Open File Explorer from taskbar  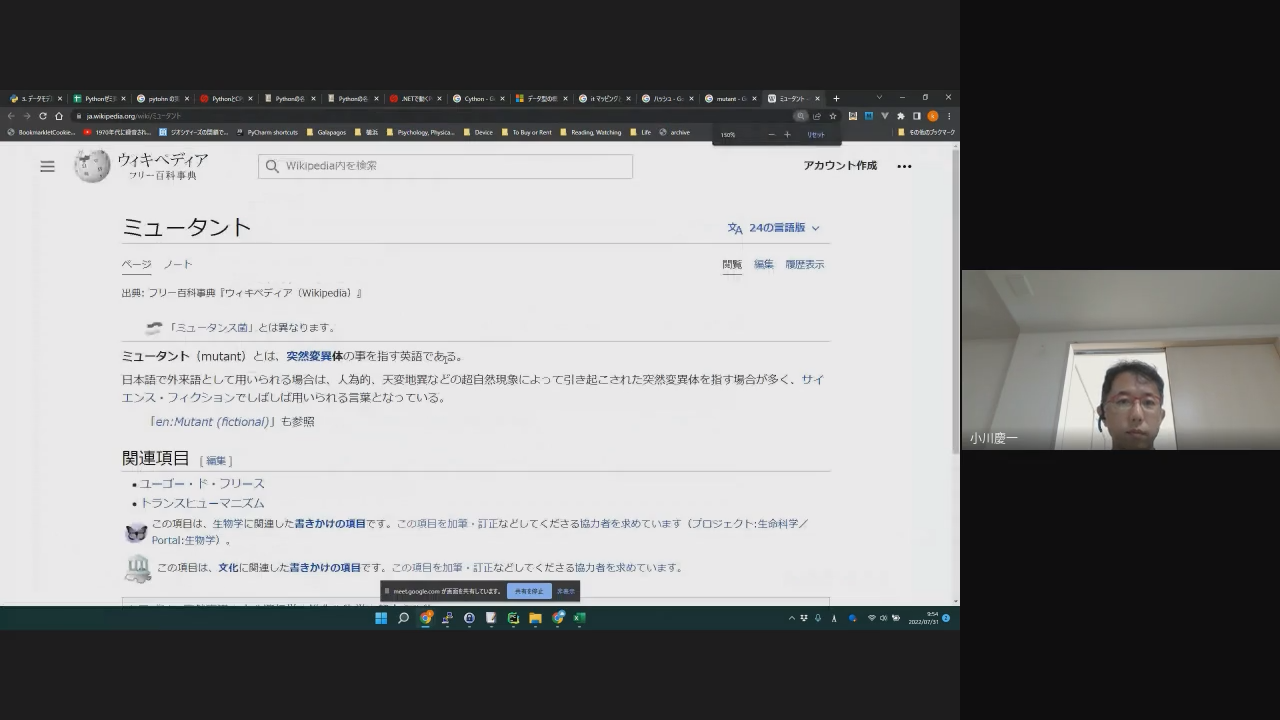coord(535,618)
